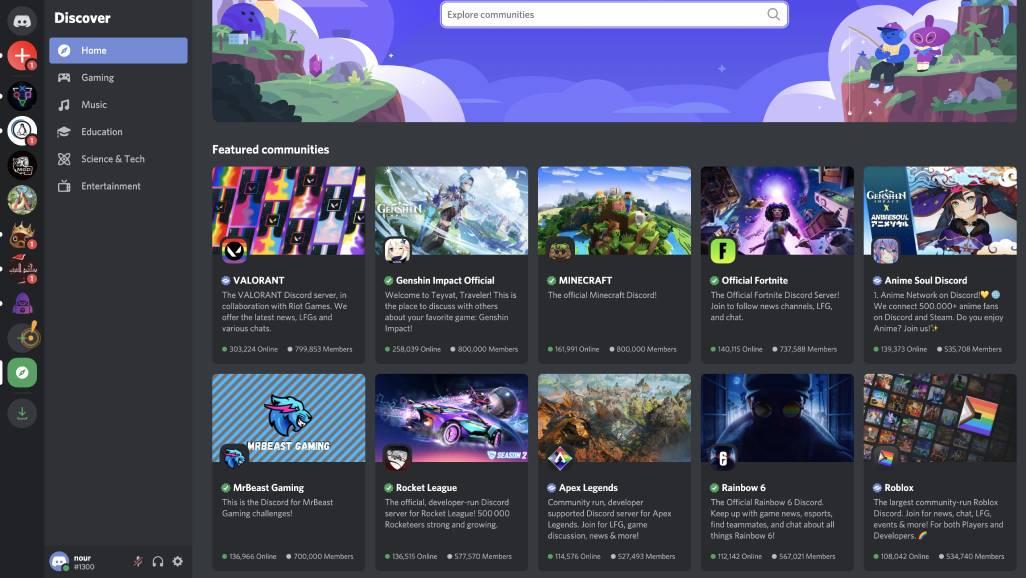This screenshot has height=578, width=1026.
Task: Open the VALORANT community title
Action: 258,280
